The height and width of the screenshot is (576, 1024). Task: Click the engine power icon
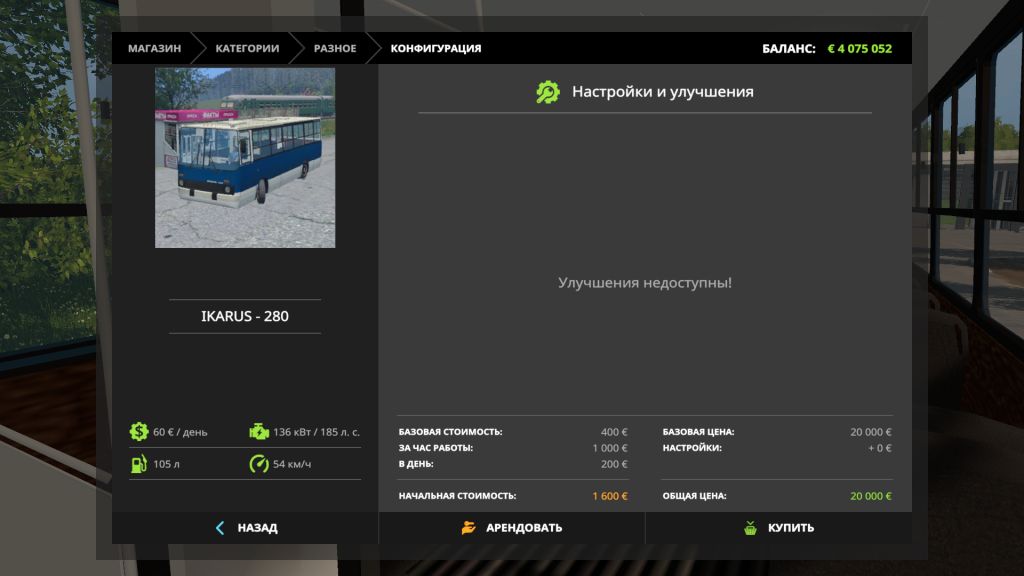[258, 432]
